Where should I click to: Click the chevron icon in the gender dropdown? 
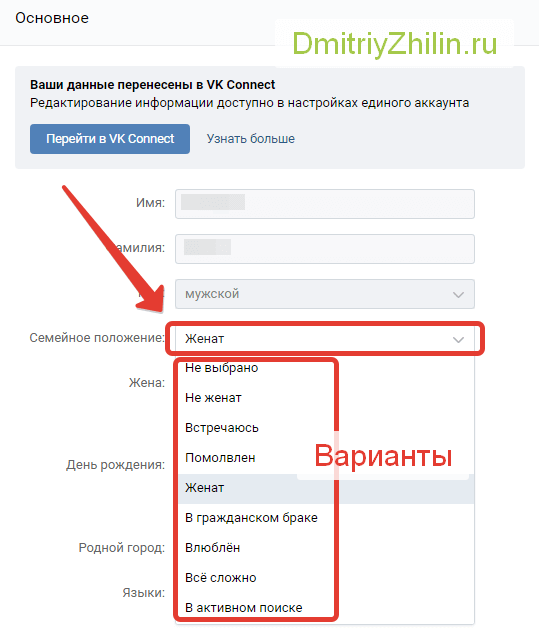pos(458,295)
